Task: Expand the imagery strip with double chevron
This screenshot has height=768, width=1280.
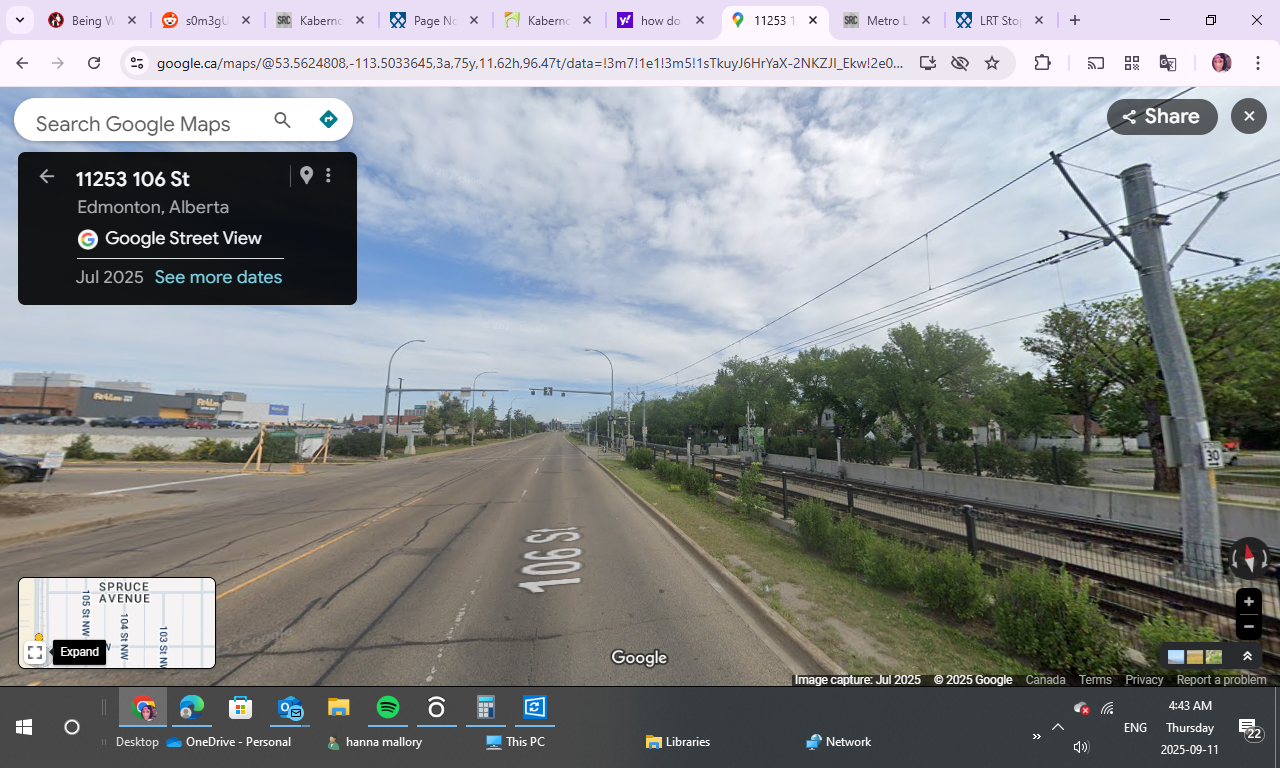Action: pos(1247,657)
